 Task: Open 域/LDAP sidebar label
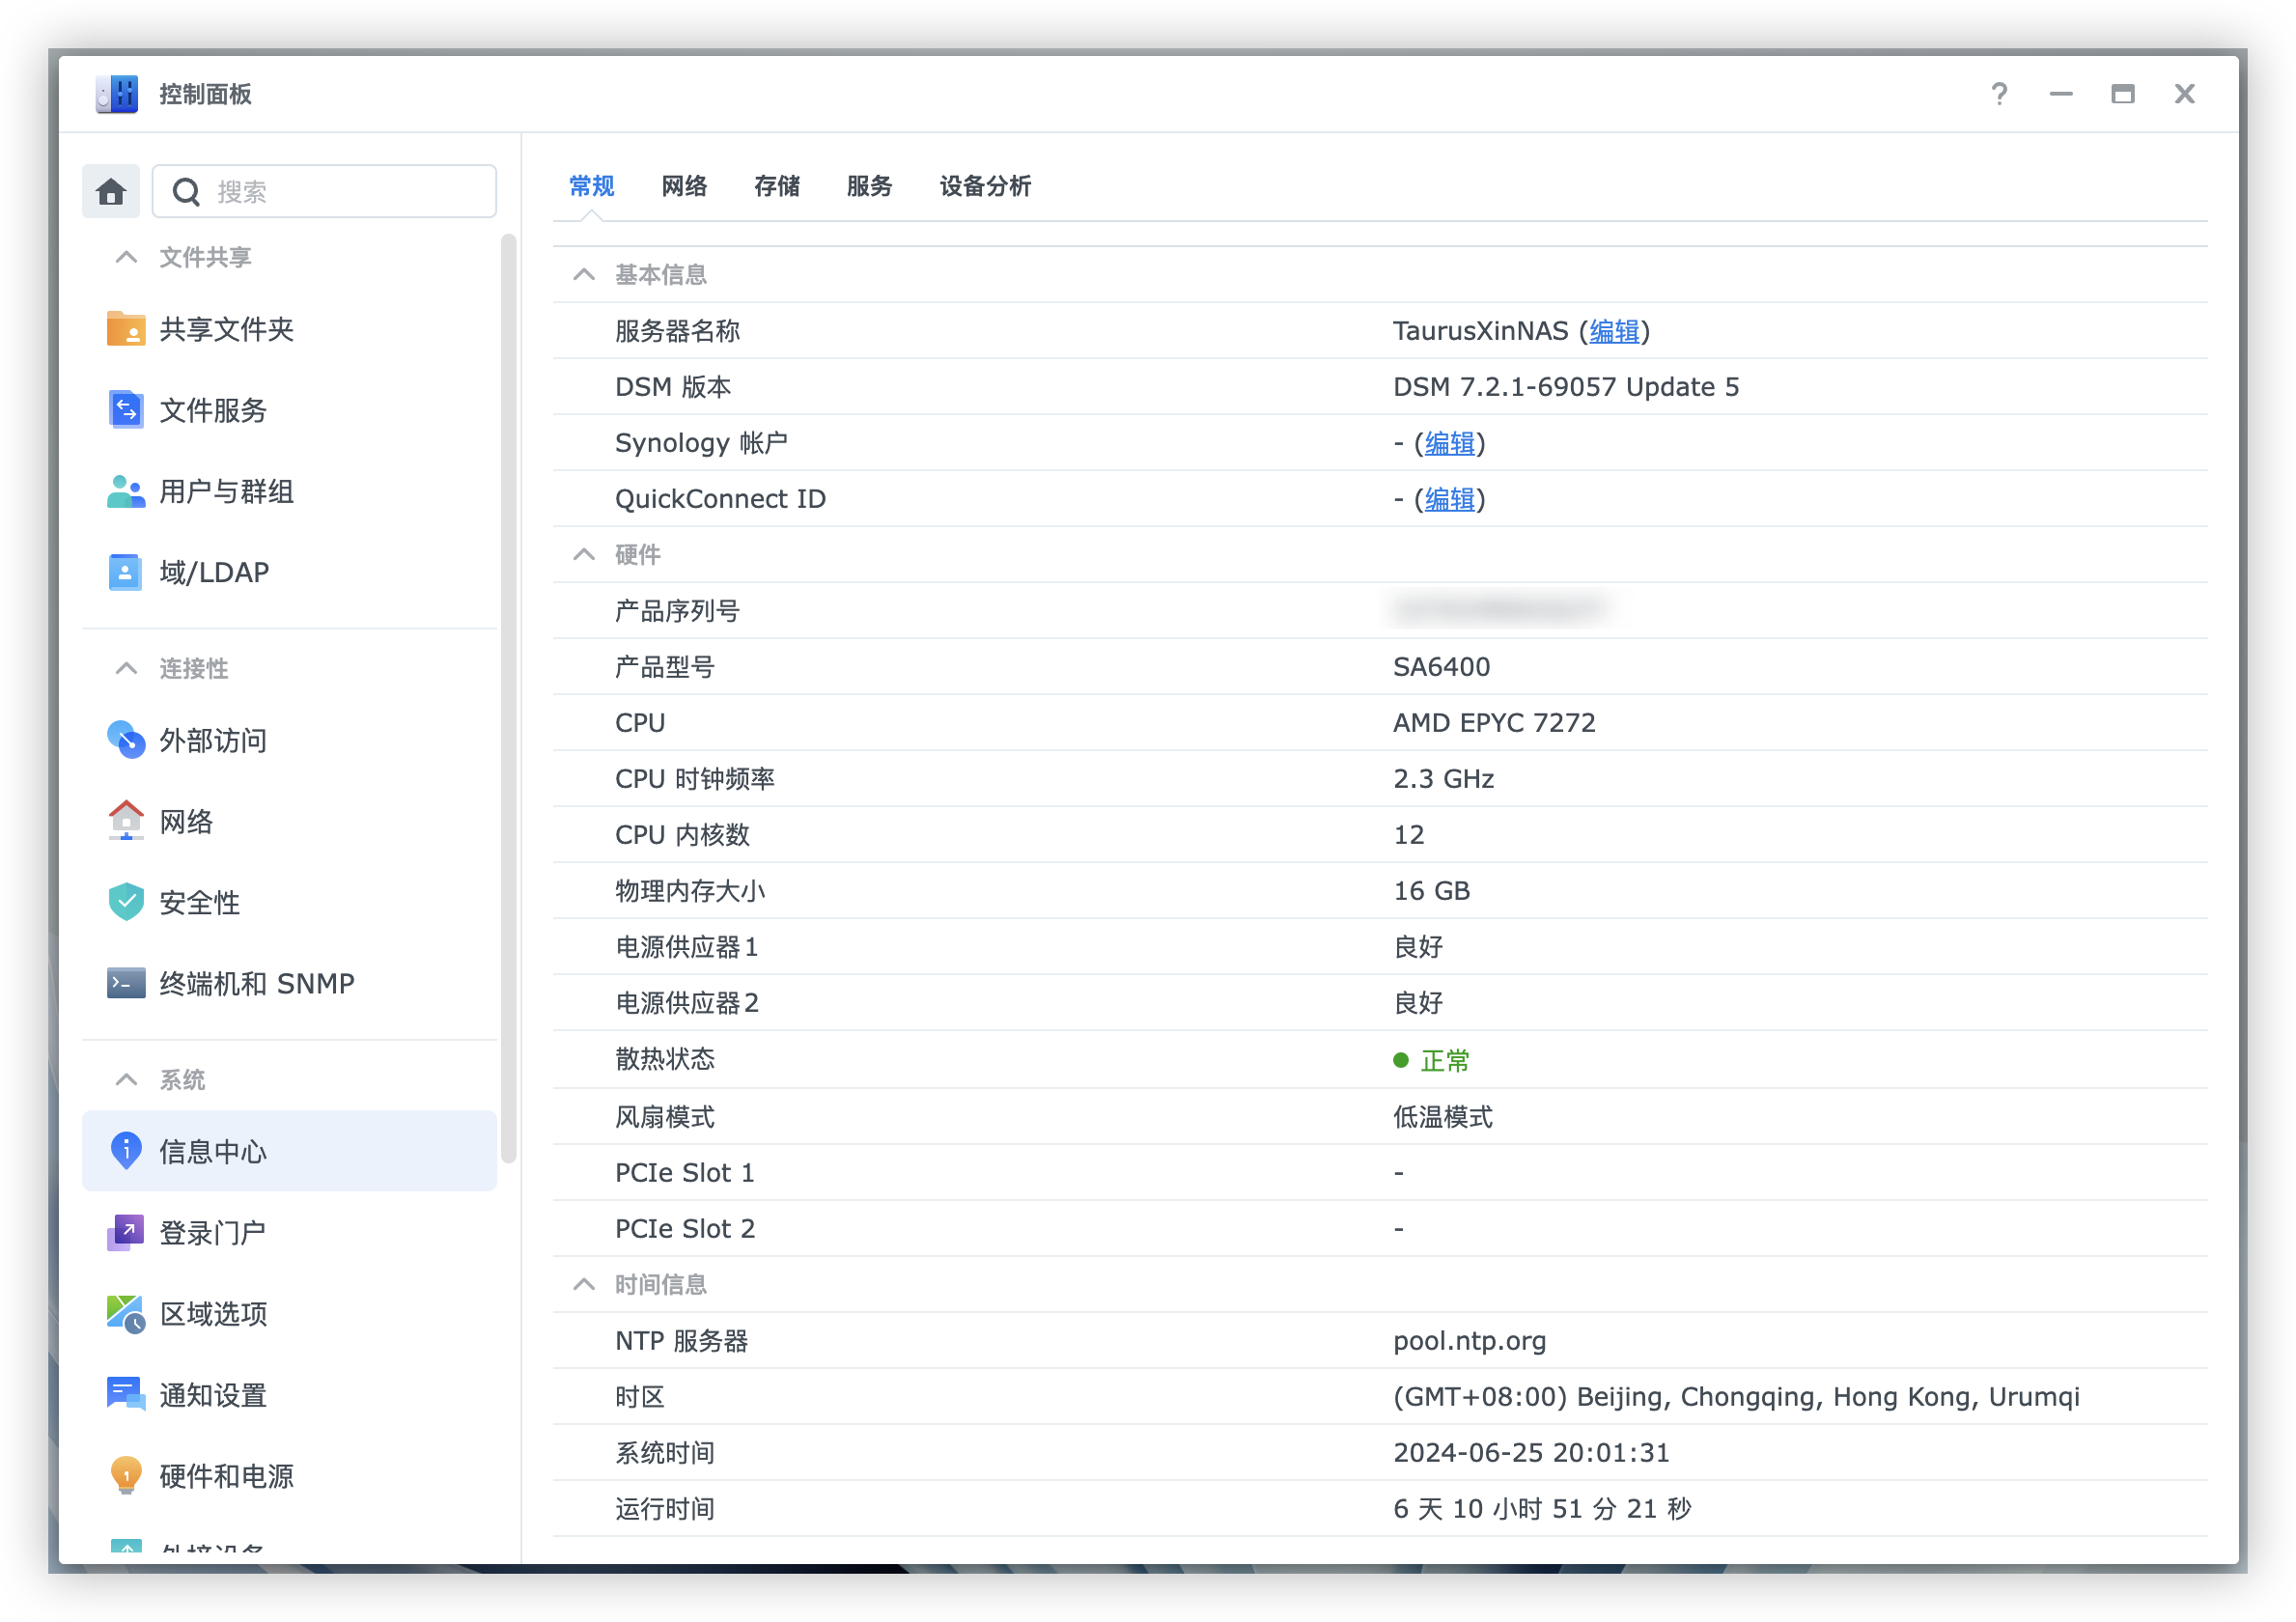[215, 572]
